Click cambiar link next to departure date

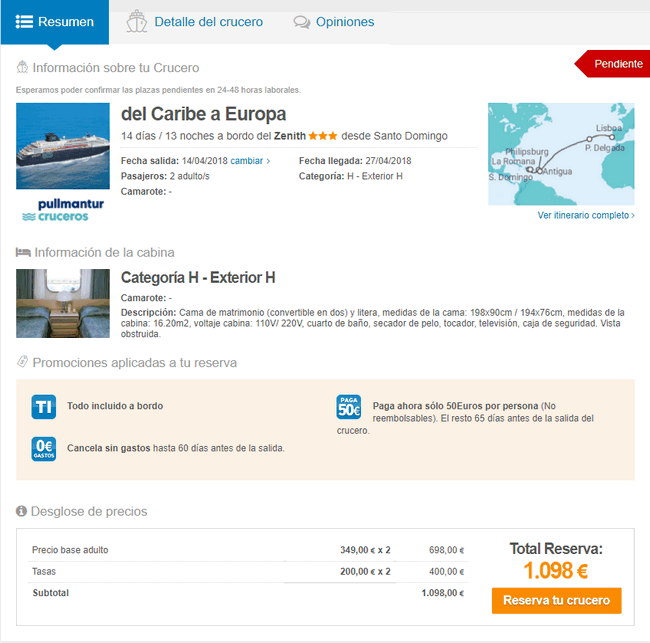pyautogui.click(x=250, y=160)
